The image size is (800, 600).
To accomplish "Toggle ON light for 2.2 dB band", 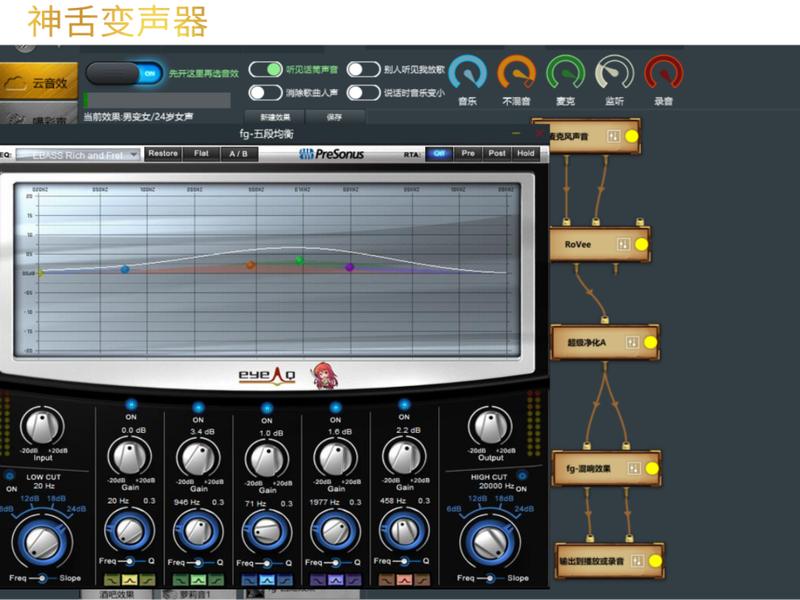I will (x=404, y=405).
